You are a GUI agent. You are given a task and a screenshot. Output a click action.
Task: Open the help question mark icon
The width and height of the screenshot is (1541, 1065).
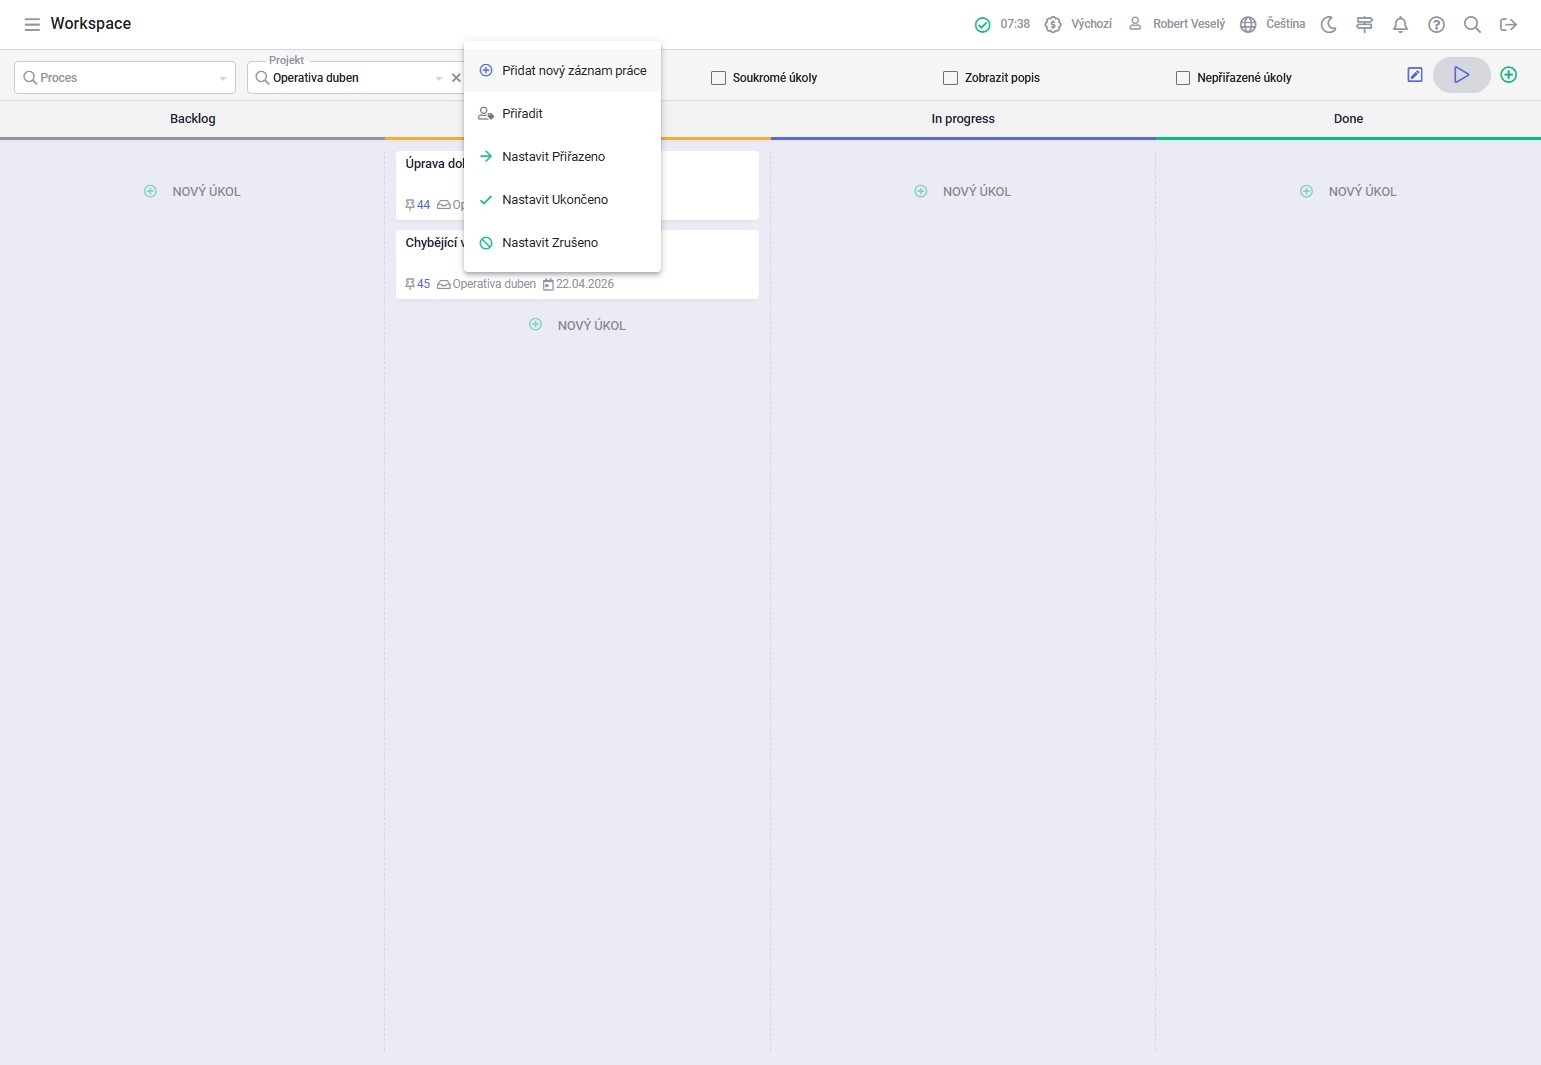point(1436,24)
